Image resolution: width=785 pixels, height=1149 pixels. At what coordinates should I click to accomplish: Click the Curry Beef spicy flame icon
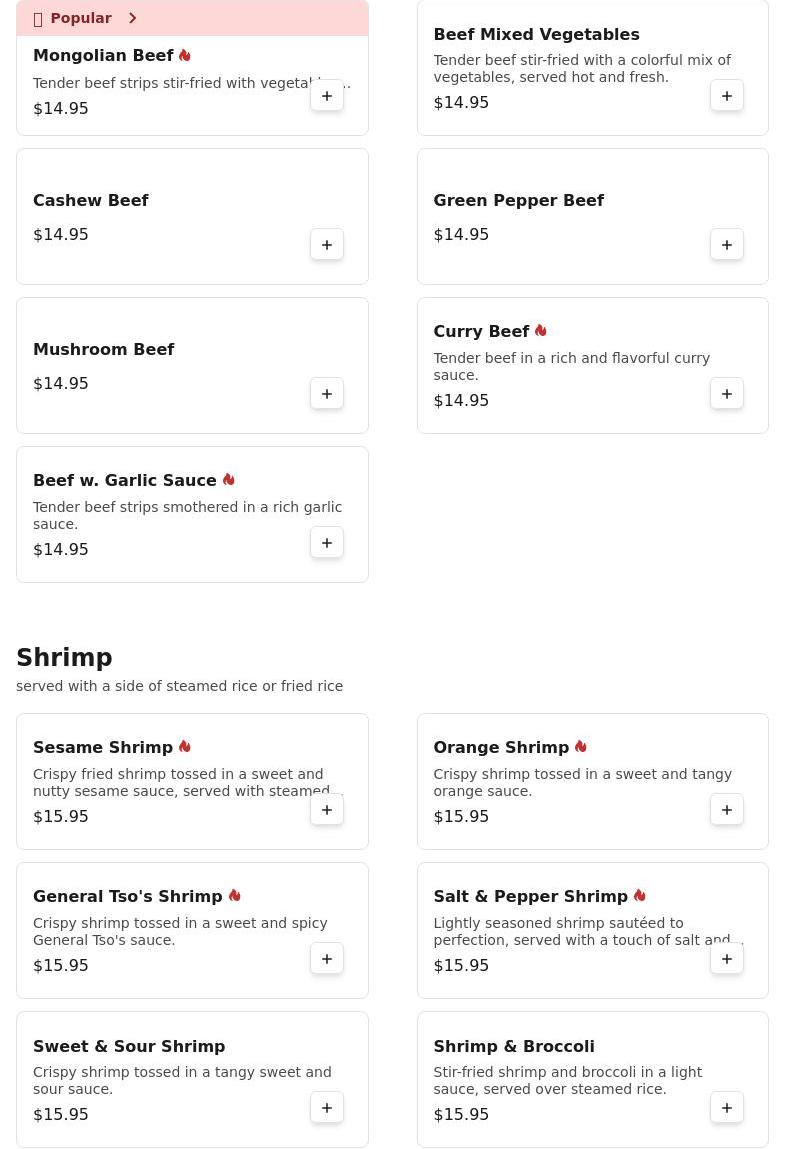(540, 331)
